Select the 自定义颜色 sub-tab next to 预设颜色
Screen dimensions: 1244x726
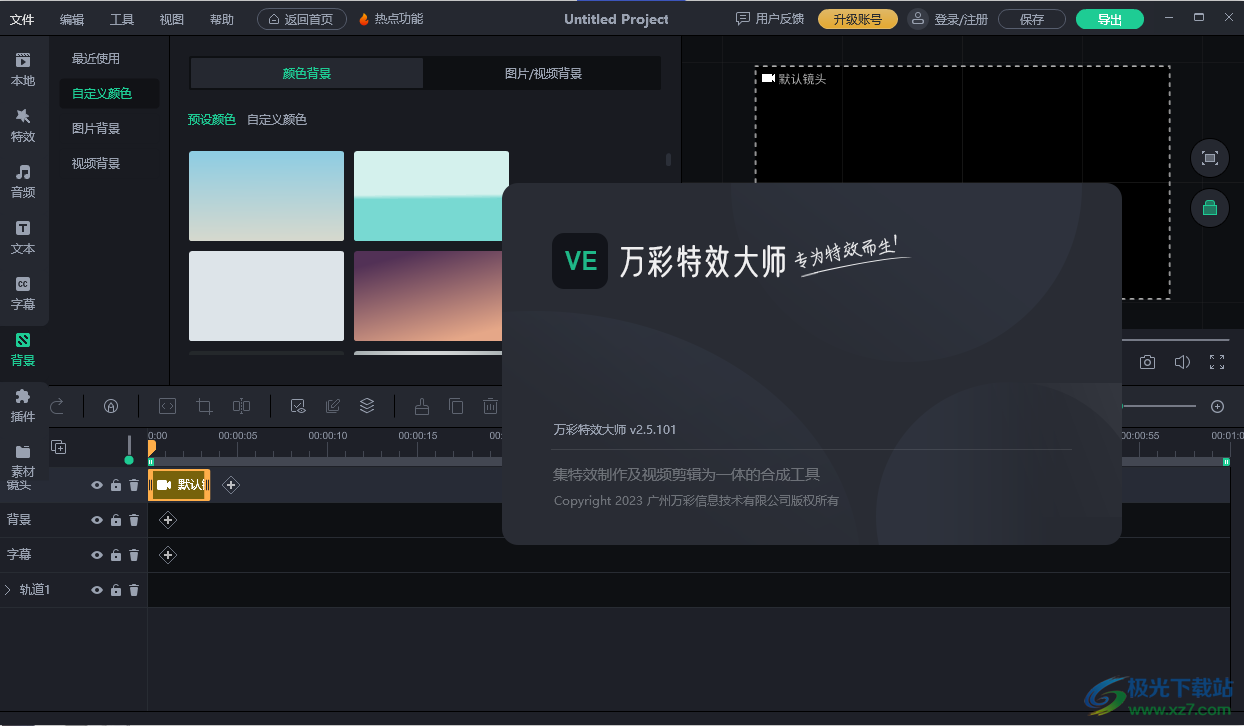(x=277, y=119)
